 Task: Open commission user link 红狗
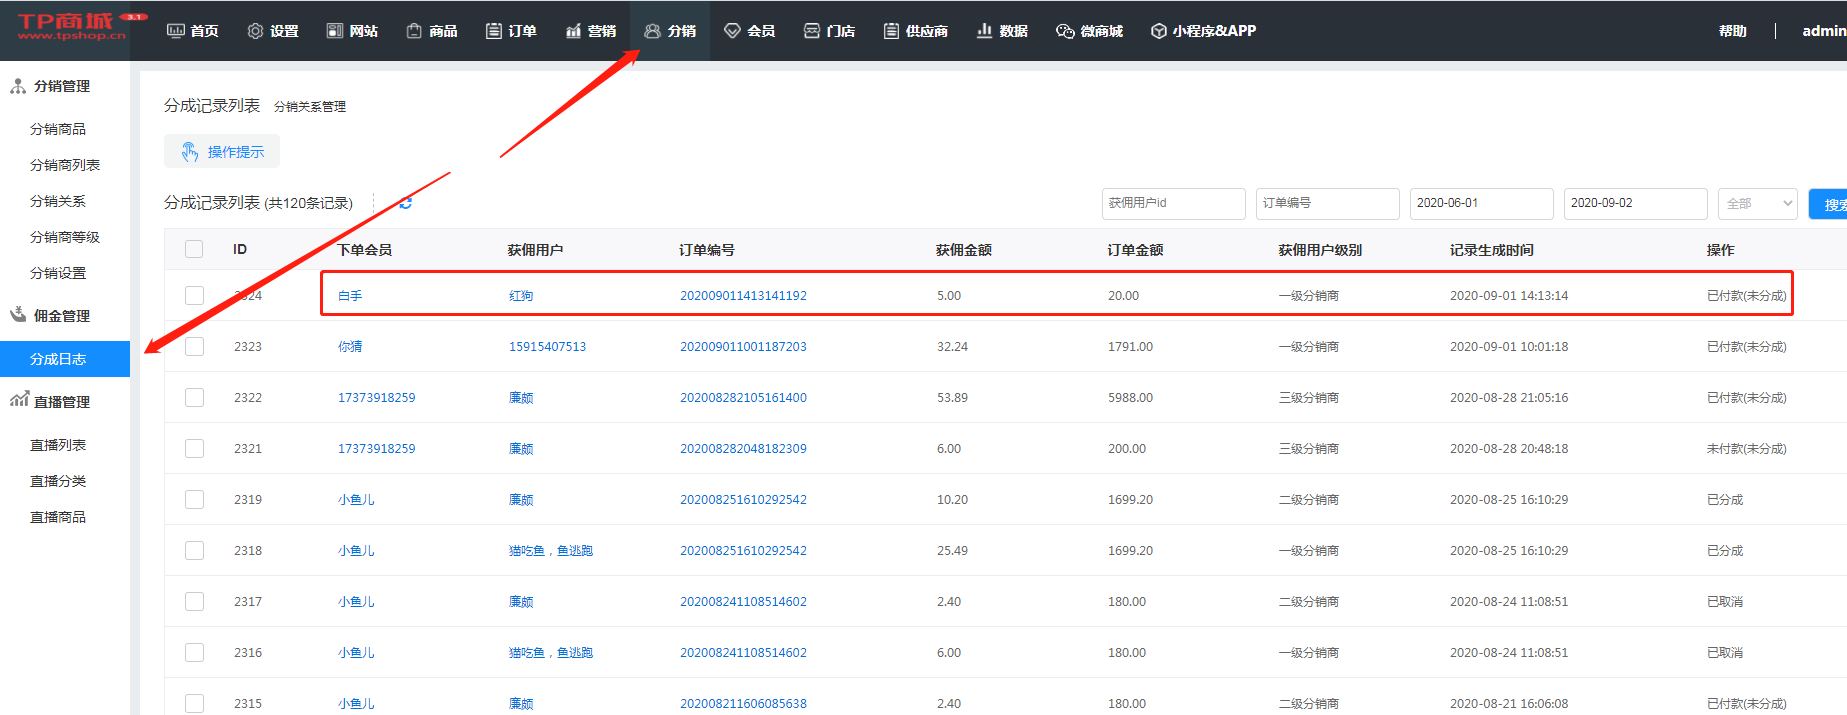(x=521, y=296)
